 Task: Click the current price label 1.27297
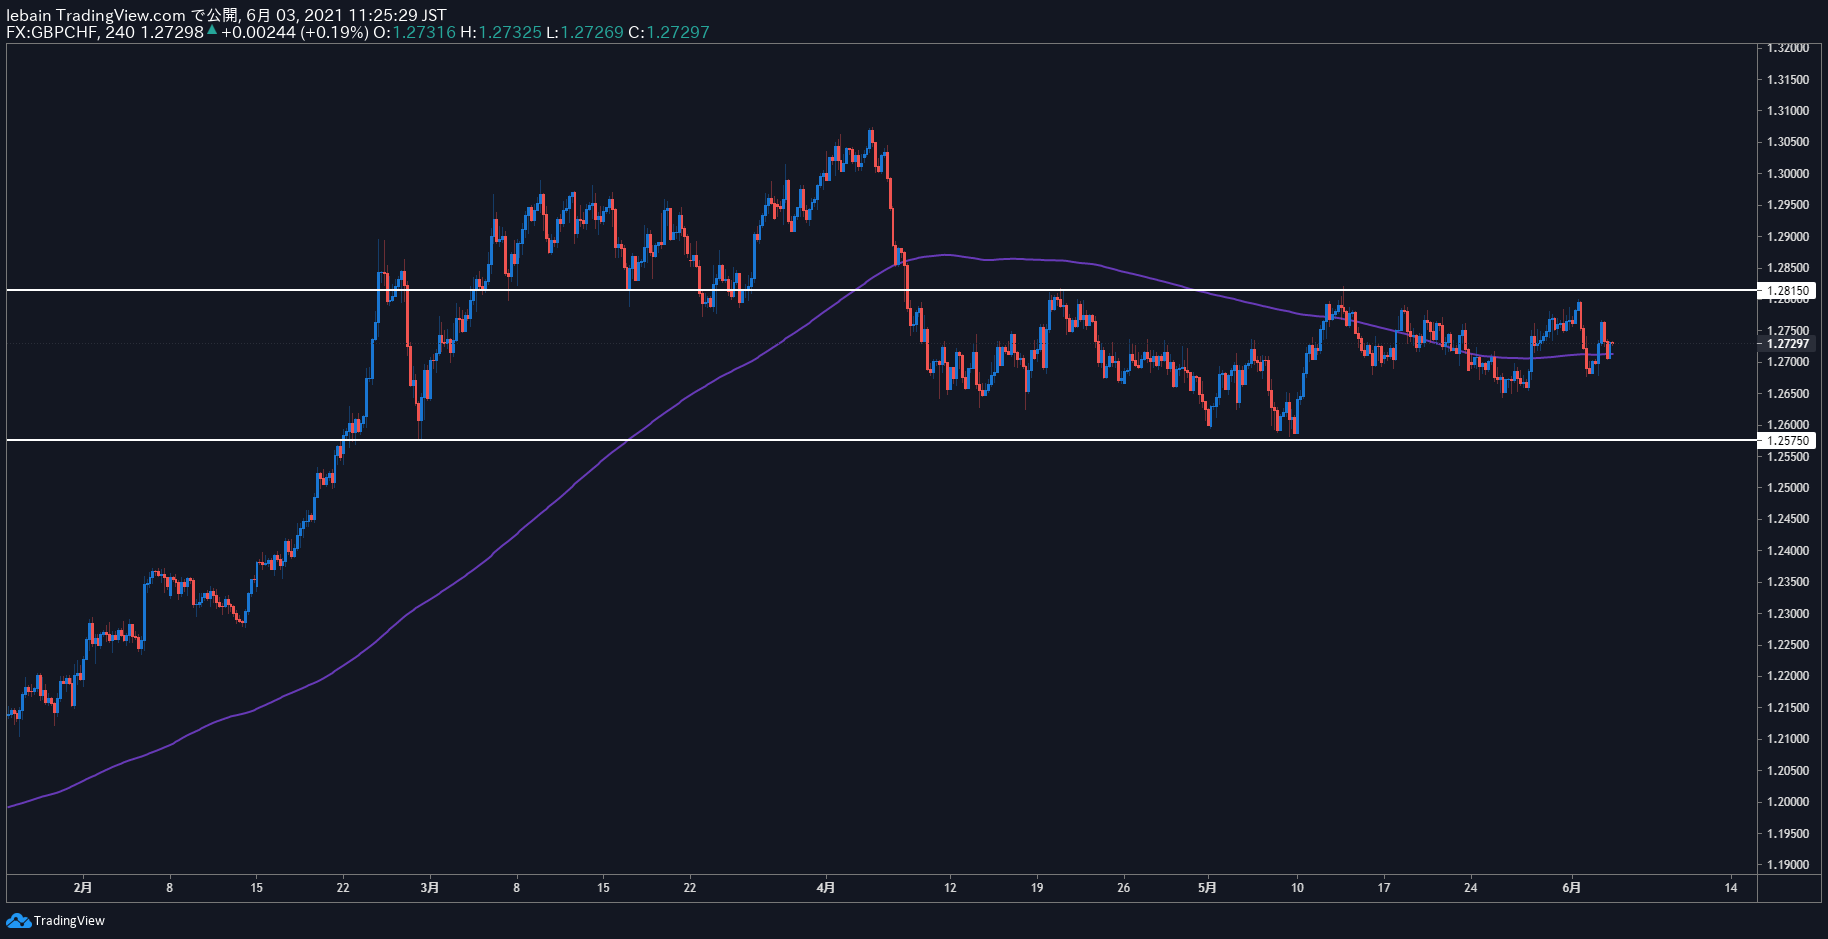[x=1786, y=344]
